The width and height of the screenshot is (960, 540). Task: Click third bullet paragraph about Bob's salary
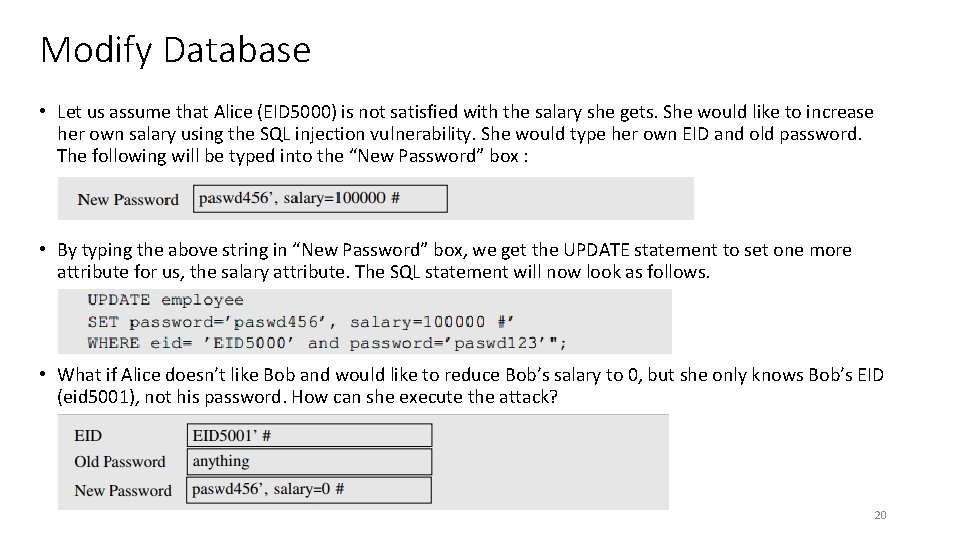coord(470,385)
